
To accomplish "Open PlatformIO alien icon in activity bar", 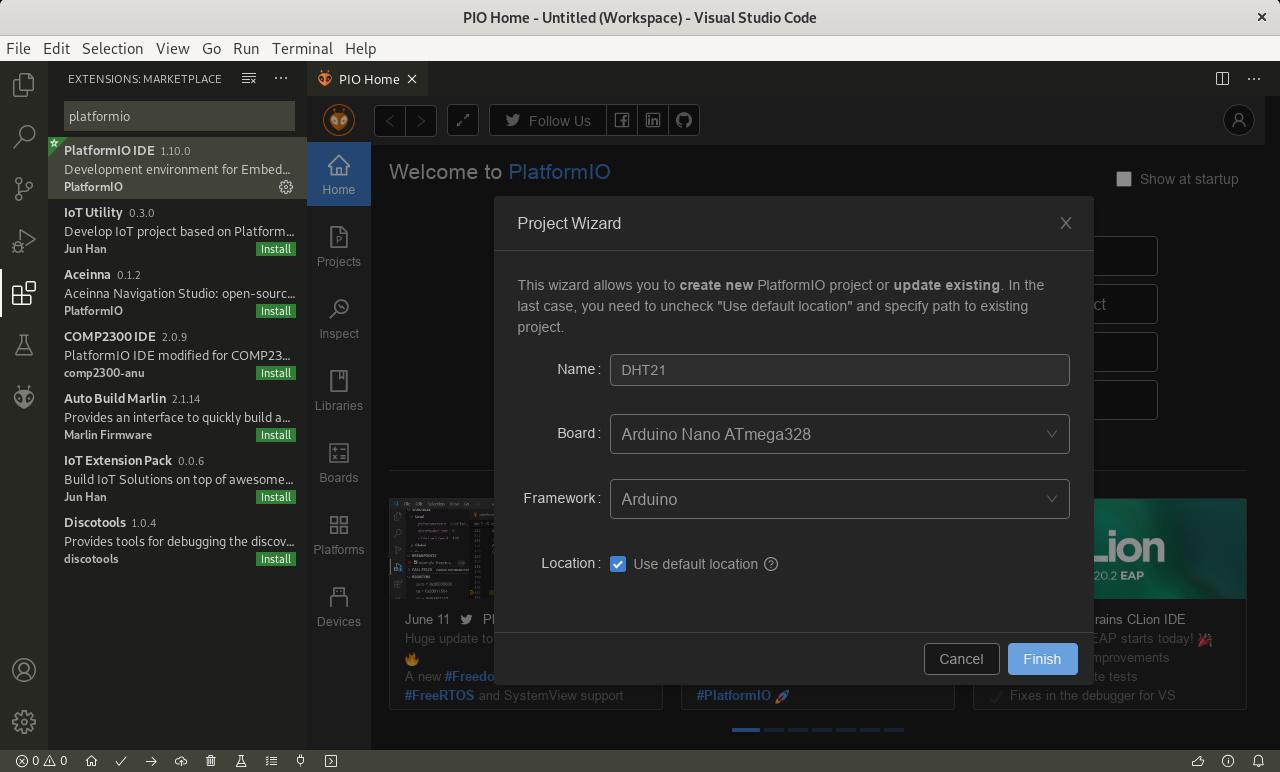I will (24, 397).
